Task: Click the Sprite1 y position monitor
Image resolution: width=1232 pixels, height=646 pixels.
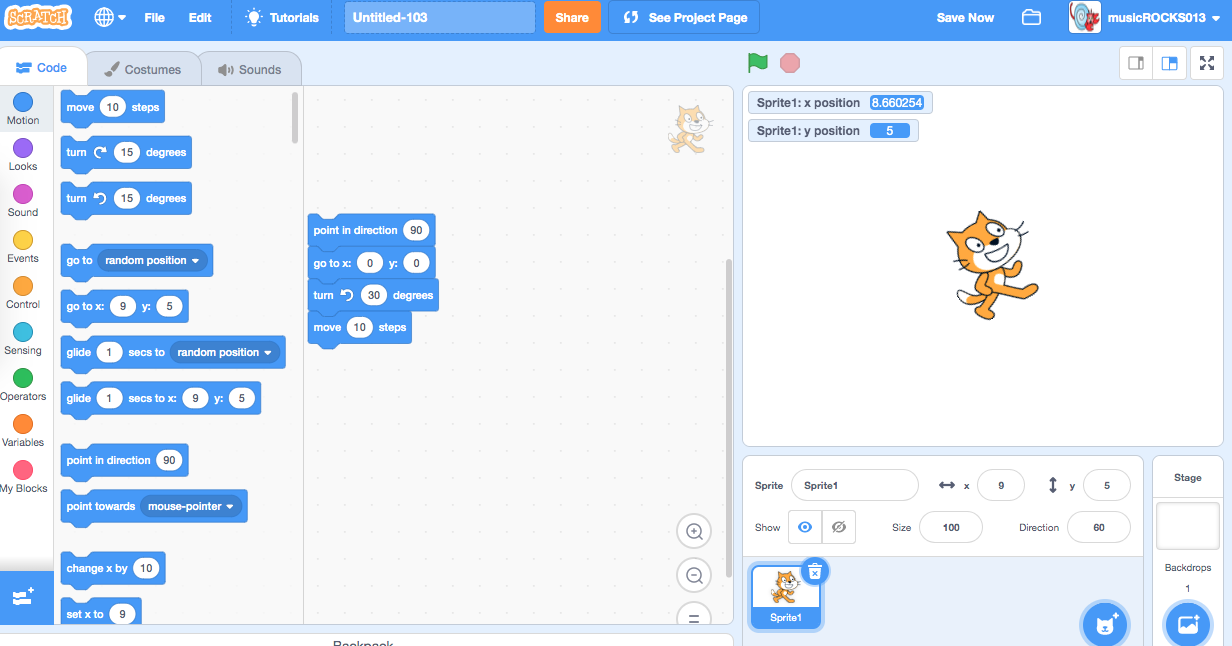Action: (833, 130)
